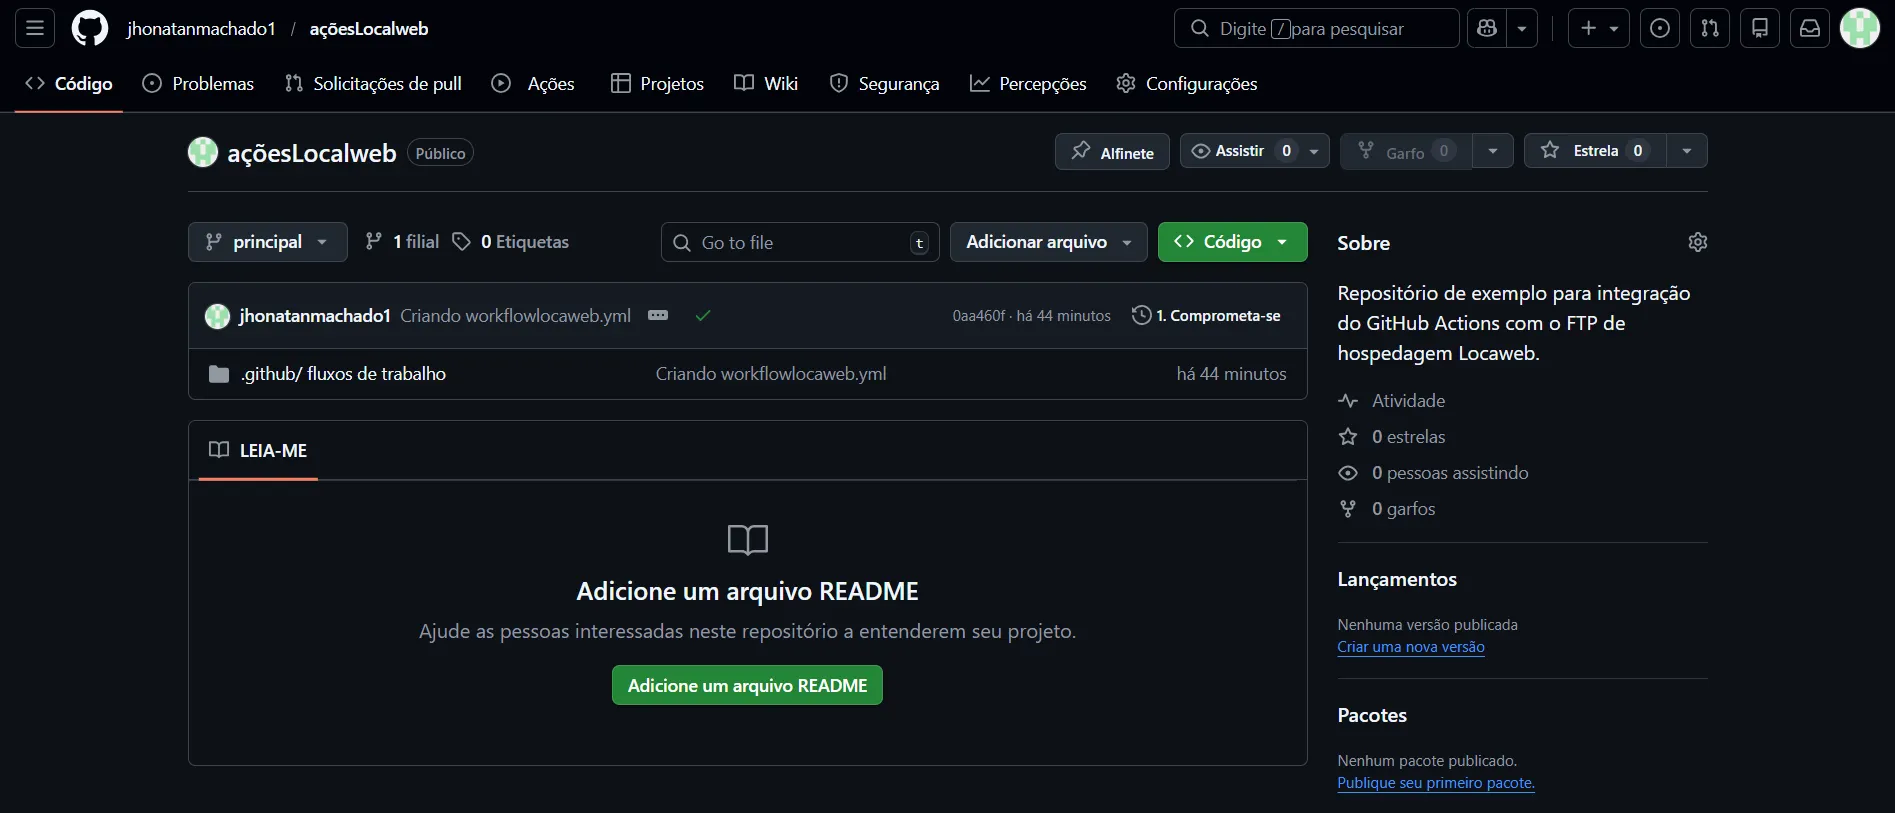Open the Configurações tab

pyautogui.click(x=1187, y=84)
